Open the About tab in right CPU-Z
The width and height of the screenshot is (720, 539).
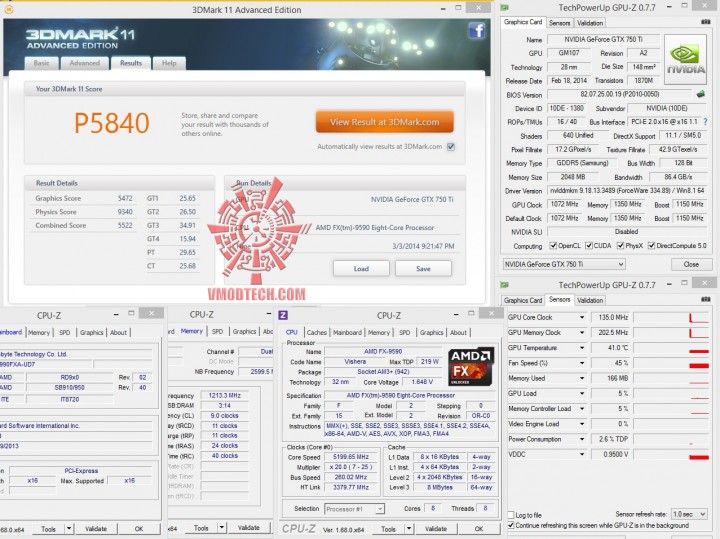coord(458,332)
